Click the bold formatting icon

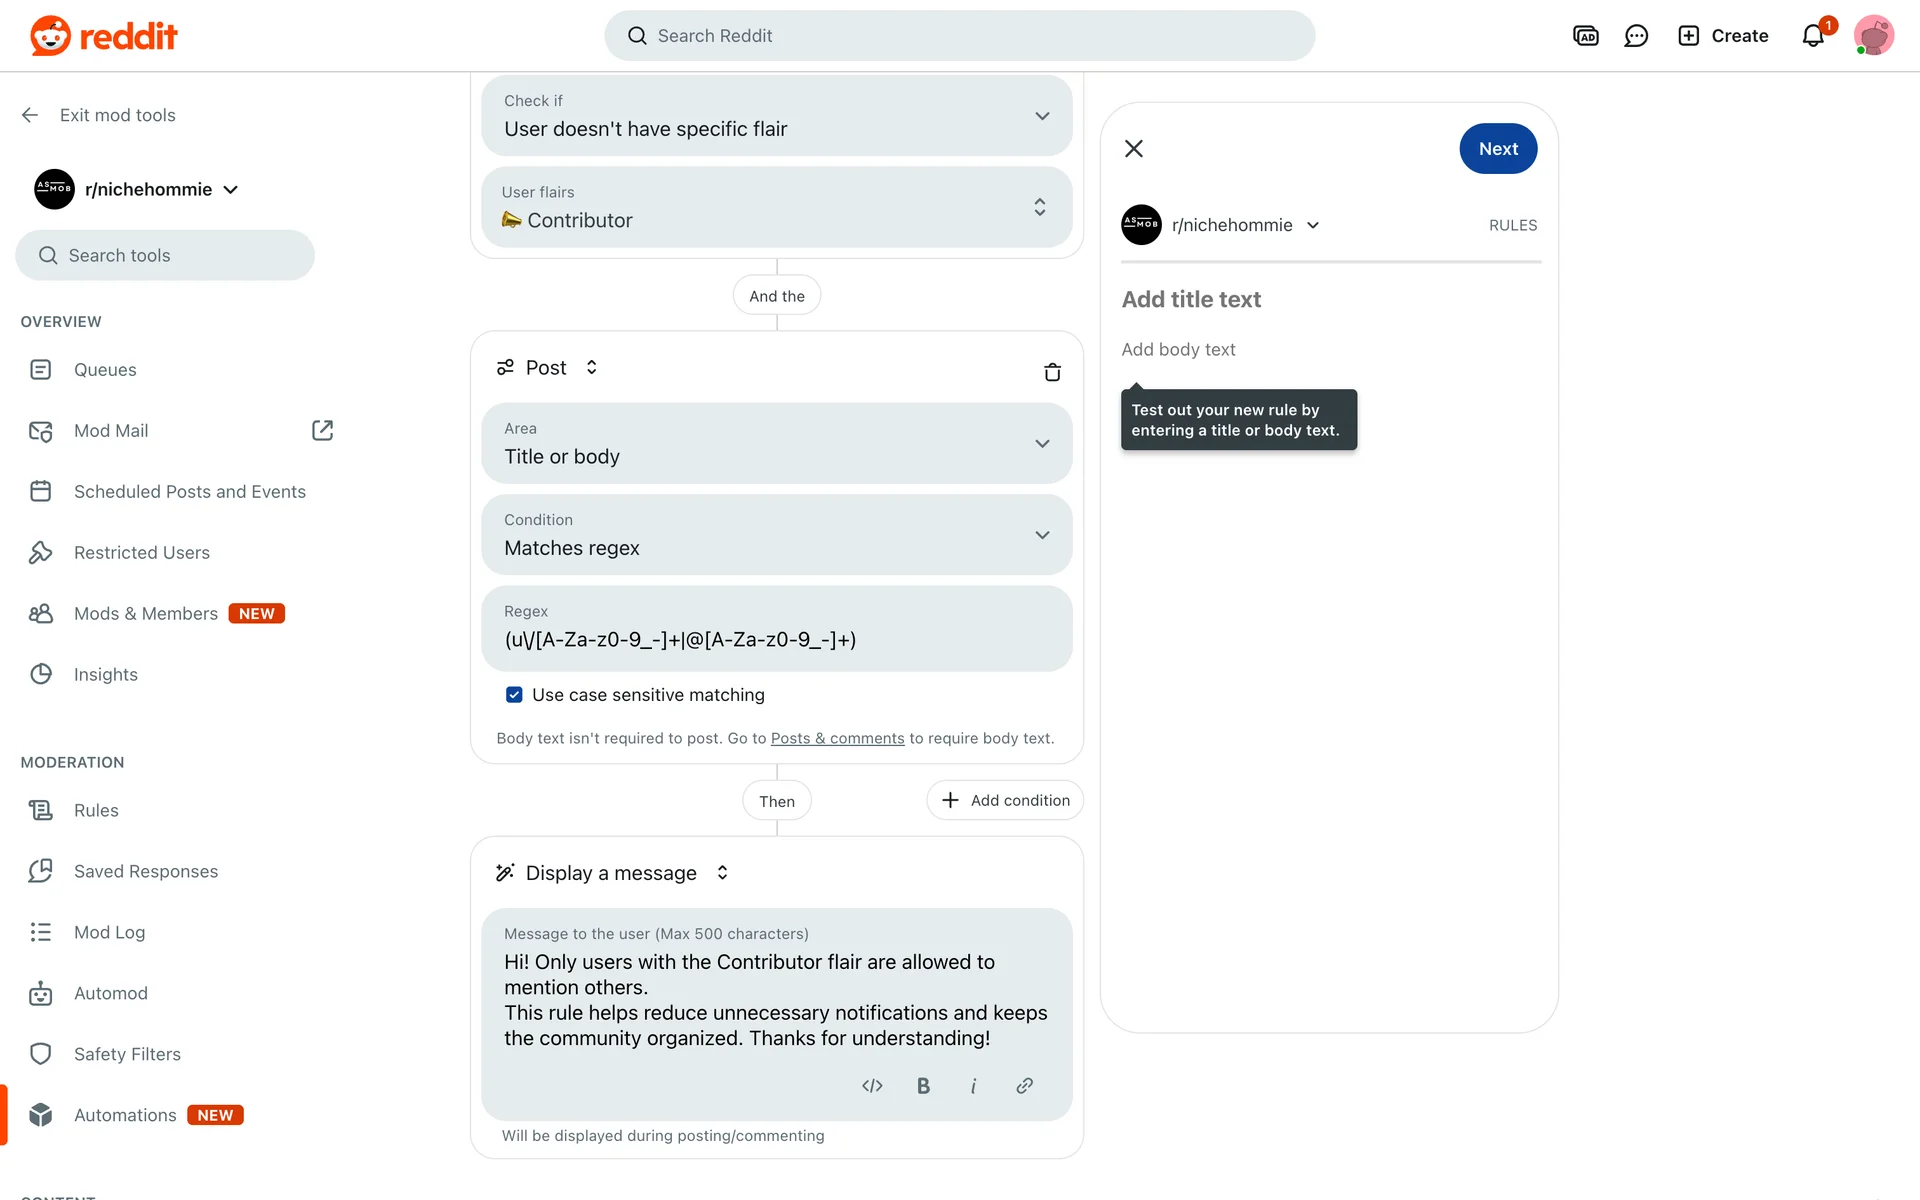923,1086
